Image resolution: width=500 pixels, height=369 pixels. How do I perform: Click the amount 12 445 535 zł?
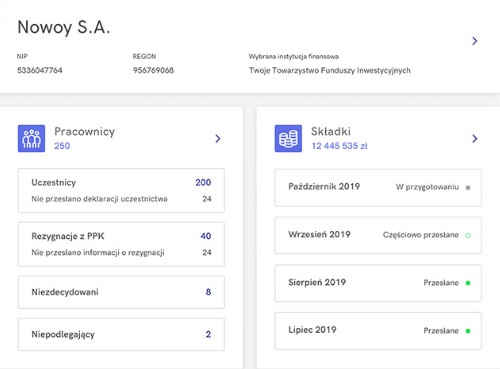(339, 146)
